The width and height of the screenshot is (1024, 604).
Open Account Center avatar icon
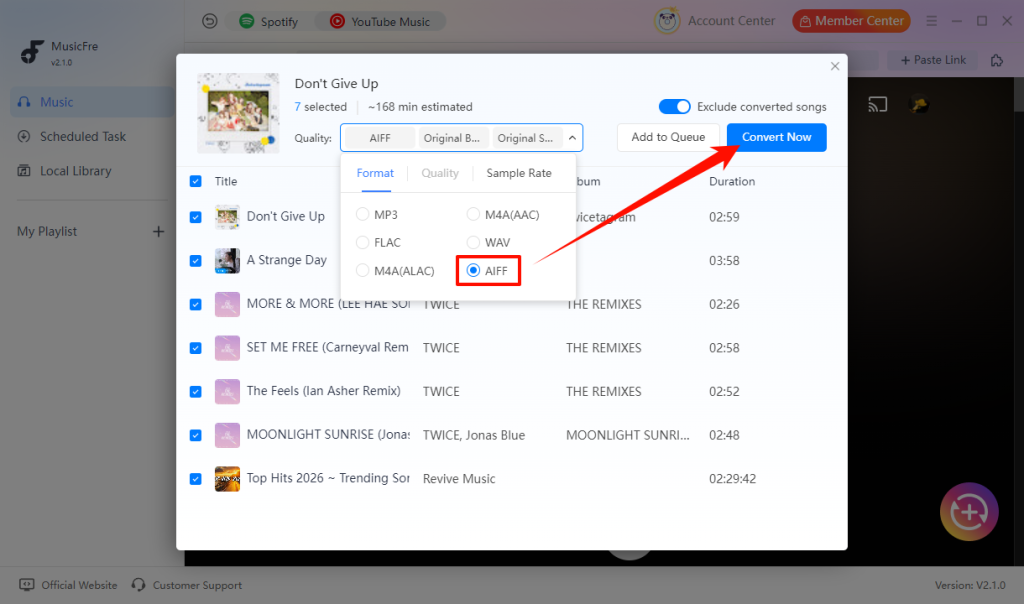(667, 21)
